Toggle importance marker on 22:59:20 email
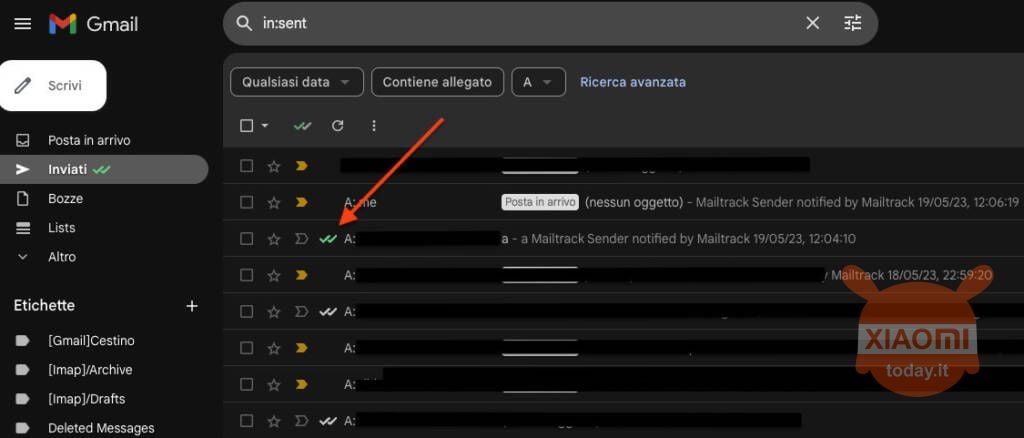The width and height of the screenshot is (1024, 438). 301,275
